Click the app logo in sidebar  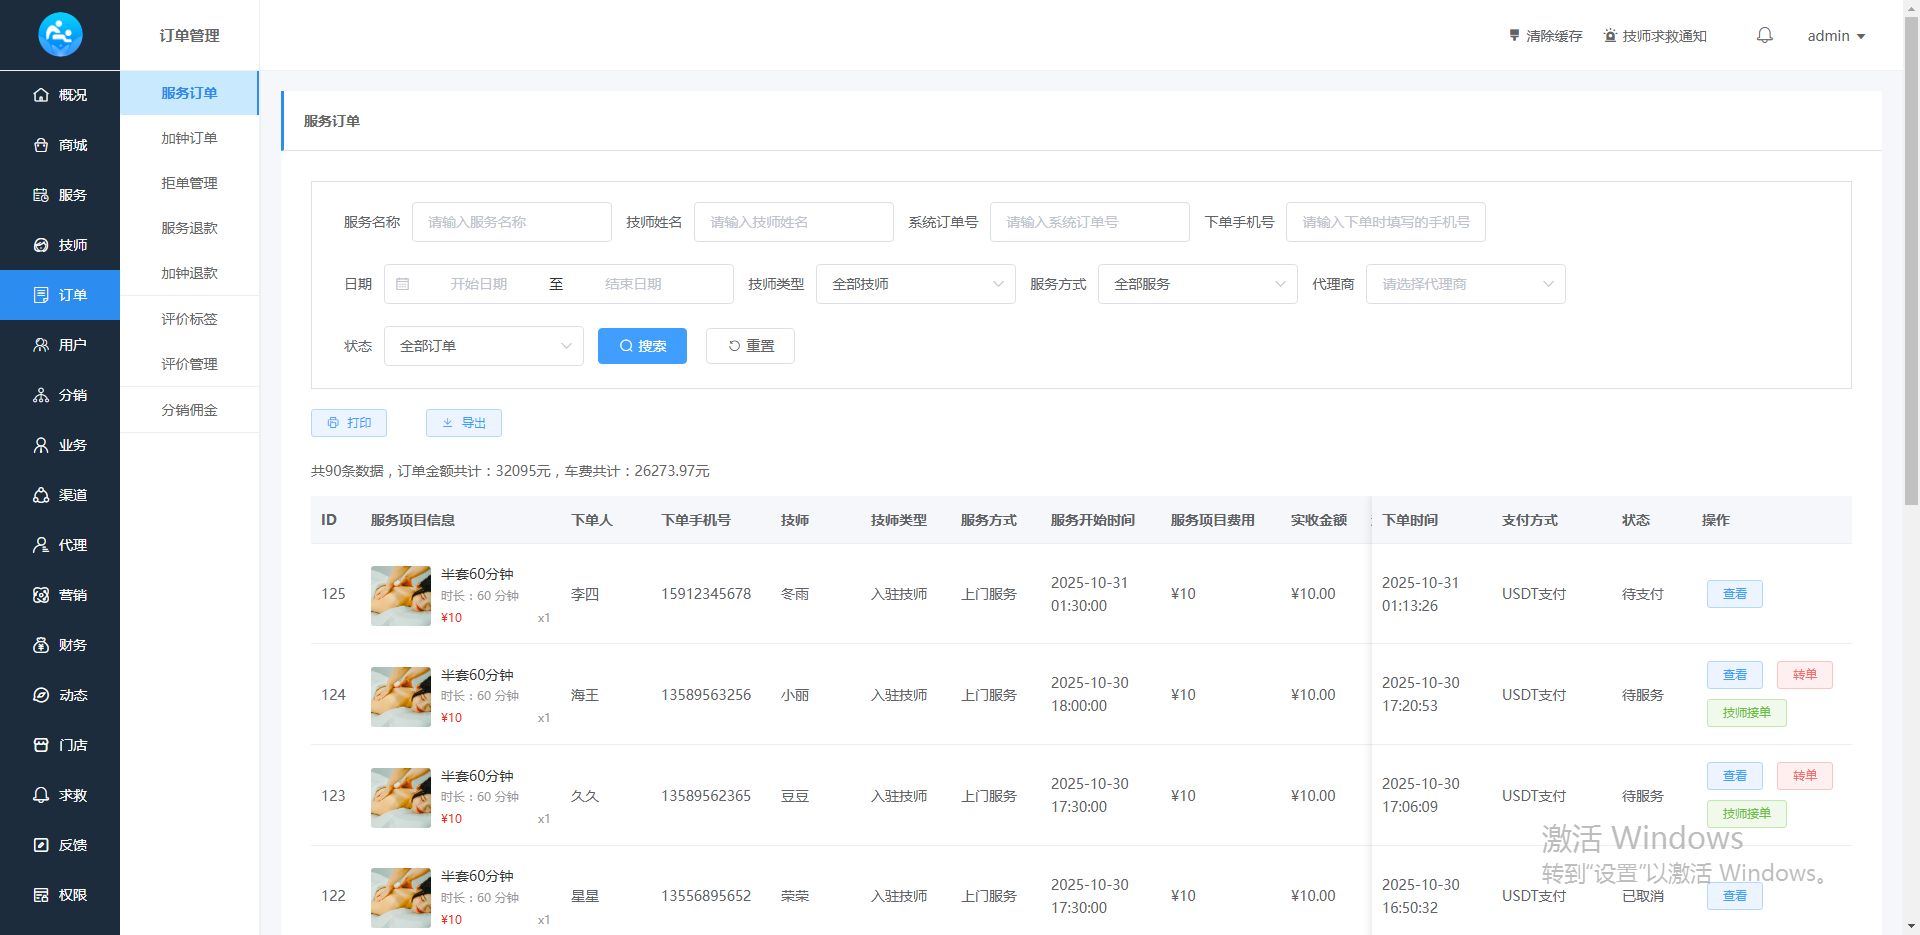click(x=60, y=35)
